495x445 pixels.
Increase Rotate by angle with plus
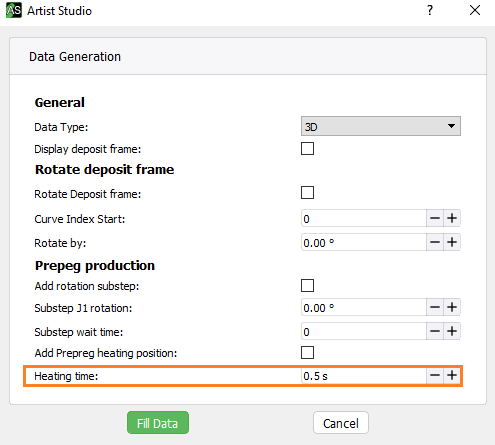(452, 242)
